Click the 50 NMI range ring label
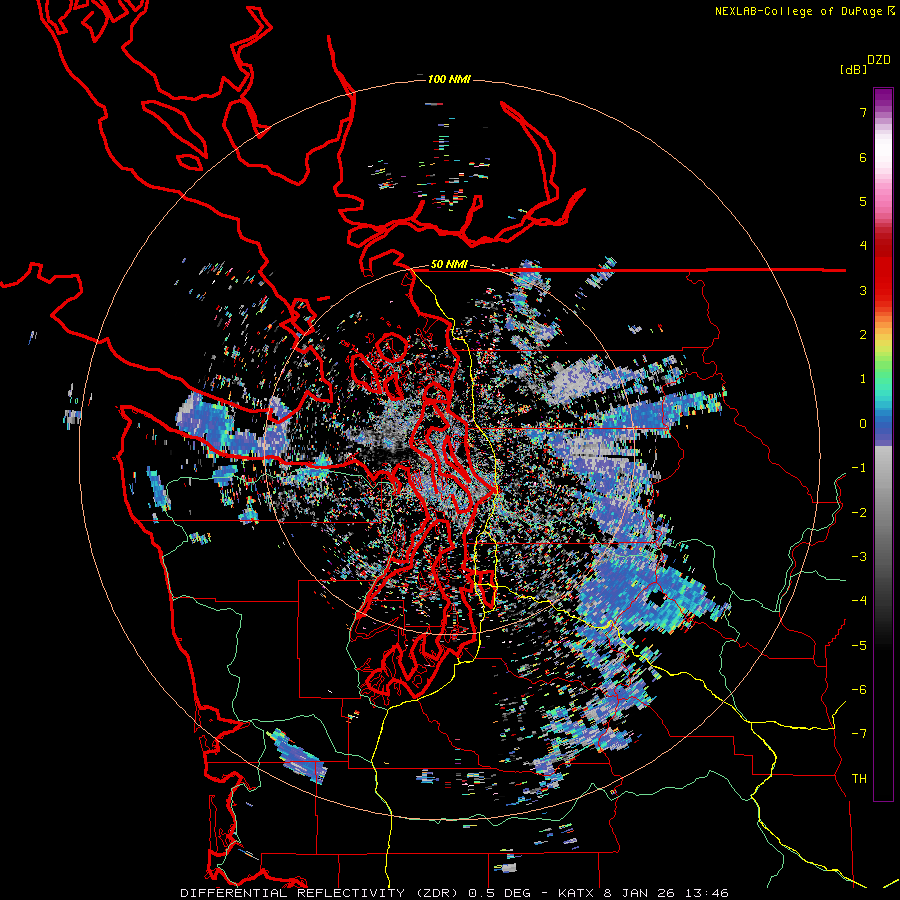 (x=449, y=265)
